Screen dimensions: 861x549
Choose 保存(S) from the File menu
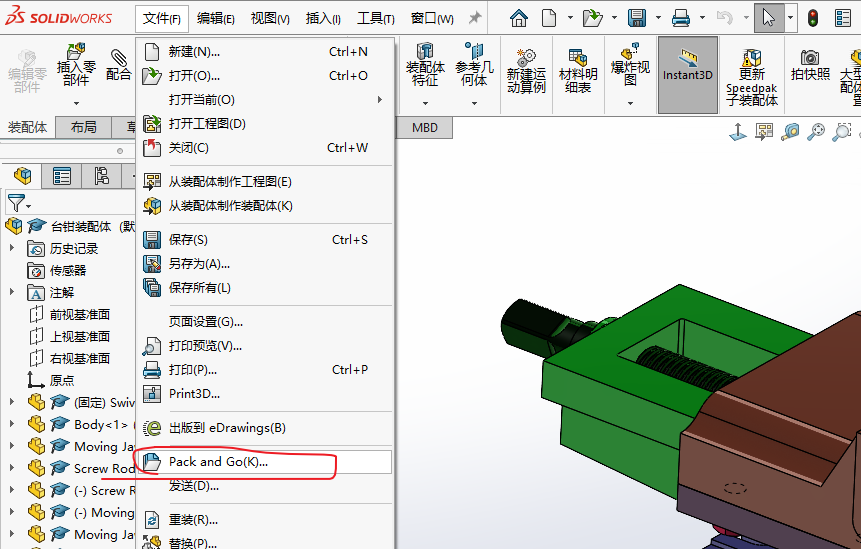(x=265, y=240)
